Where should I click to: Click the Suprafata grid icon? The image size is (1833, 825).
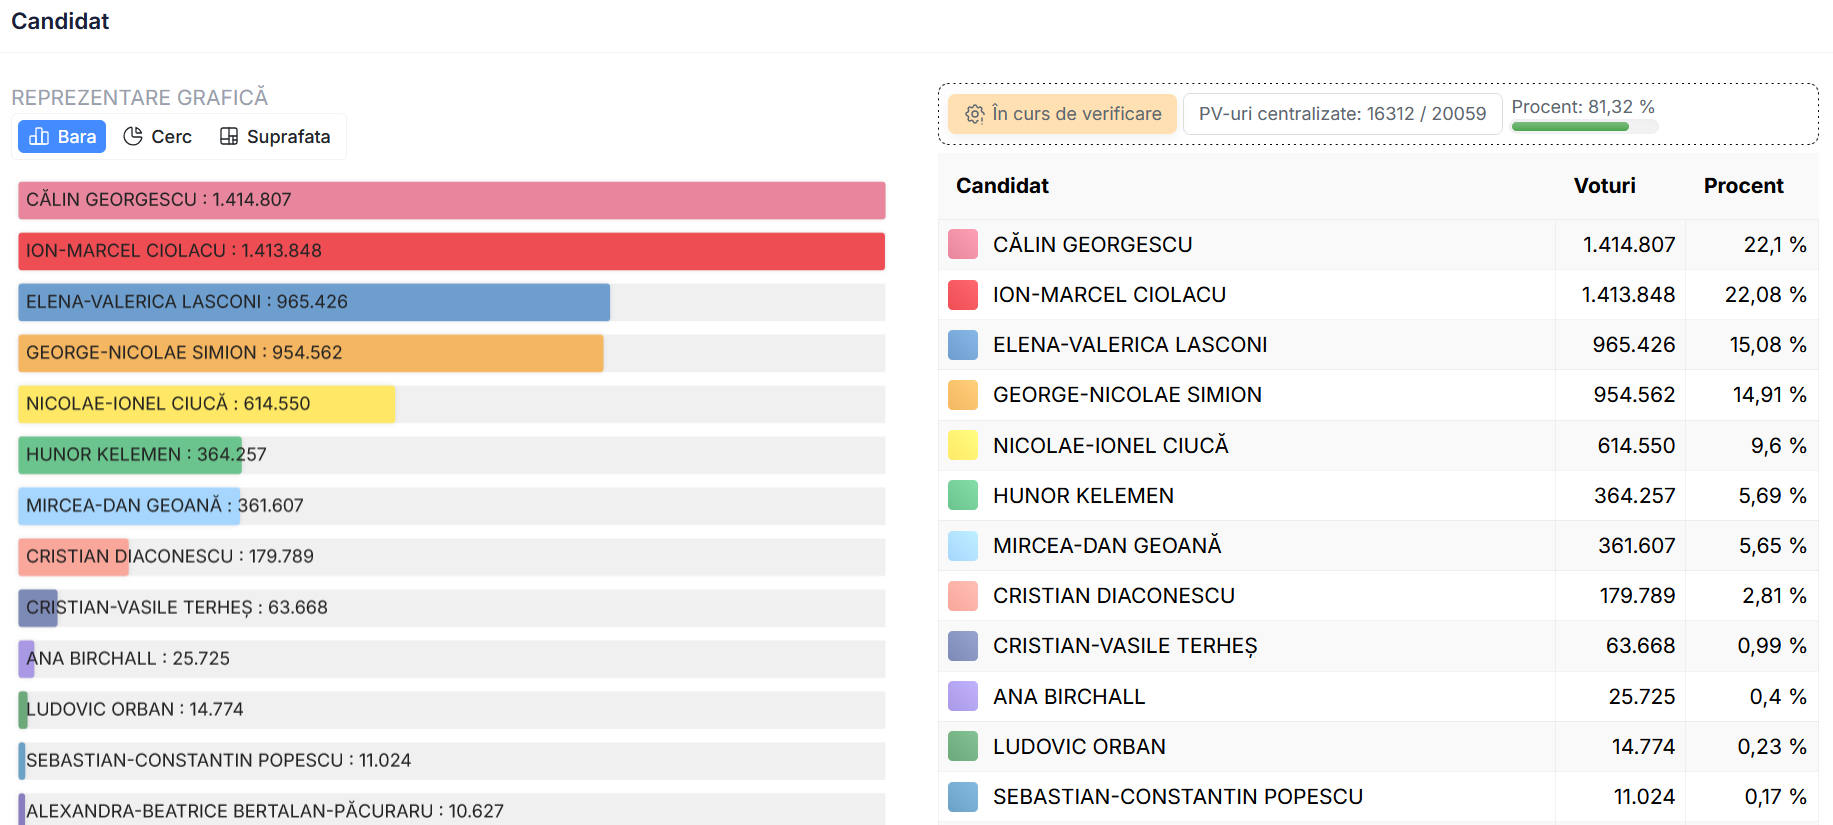[x=229, y=137]
